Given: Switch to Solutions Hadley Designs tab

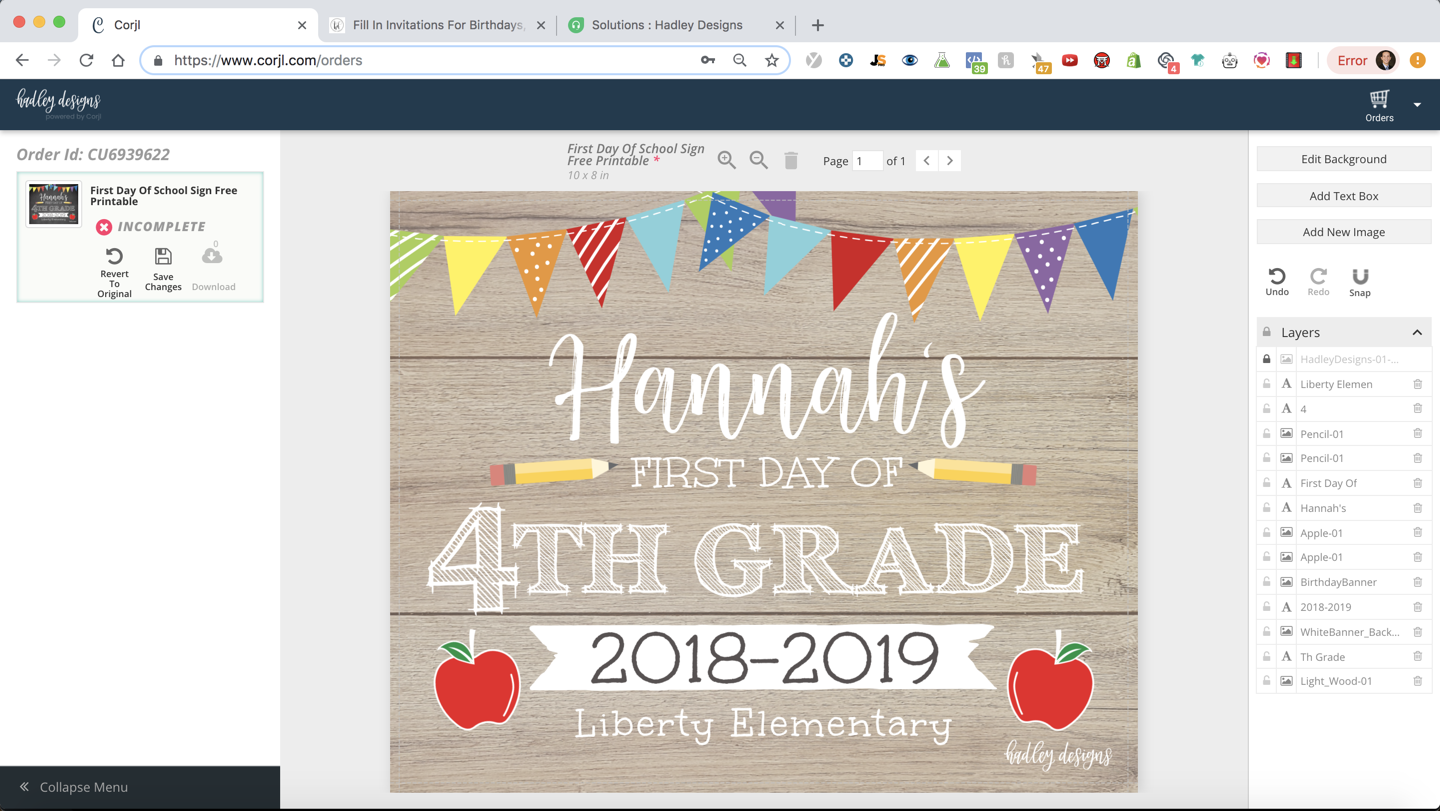Looking at the screenshot, I should [676, 25].
